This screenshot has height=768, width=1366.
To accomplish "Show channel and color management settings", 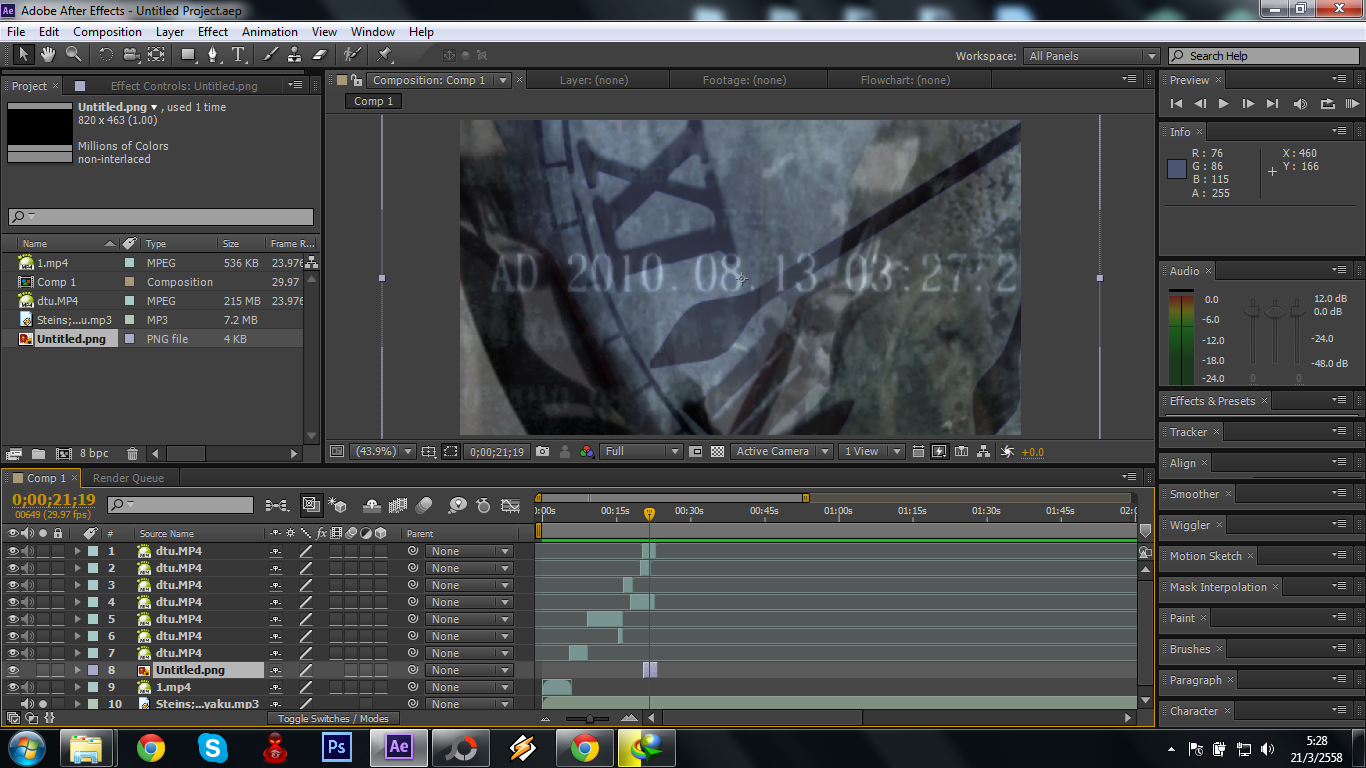I will coord(587,452).
